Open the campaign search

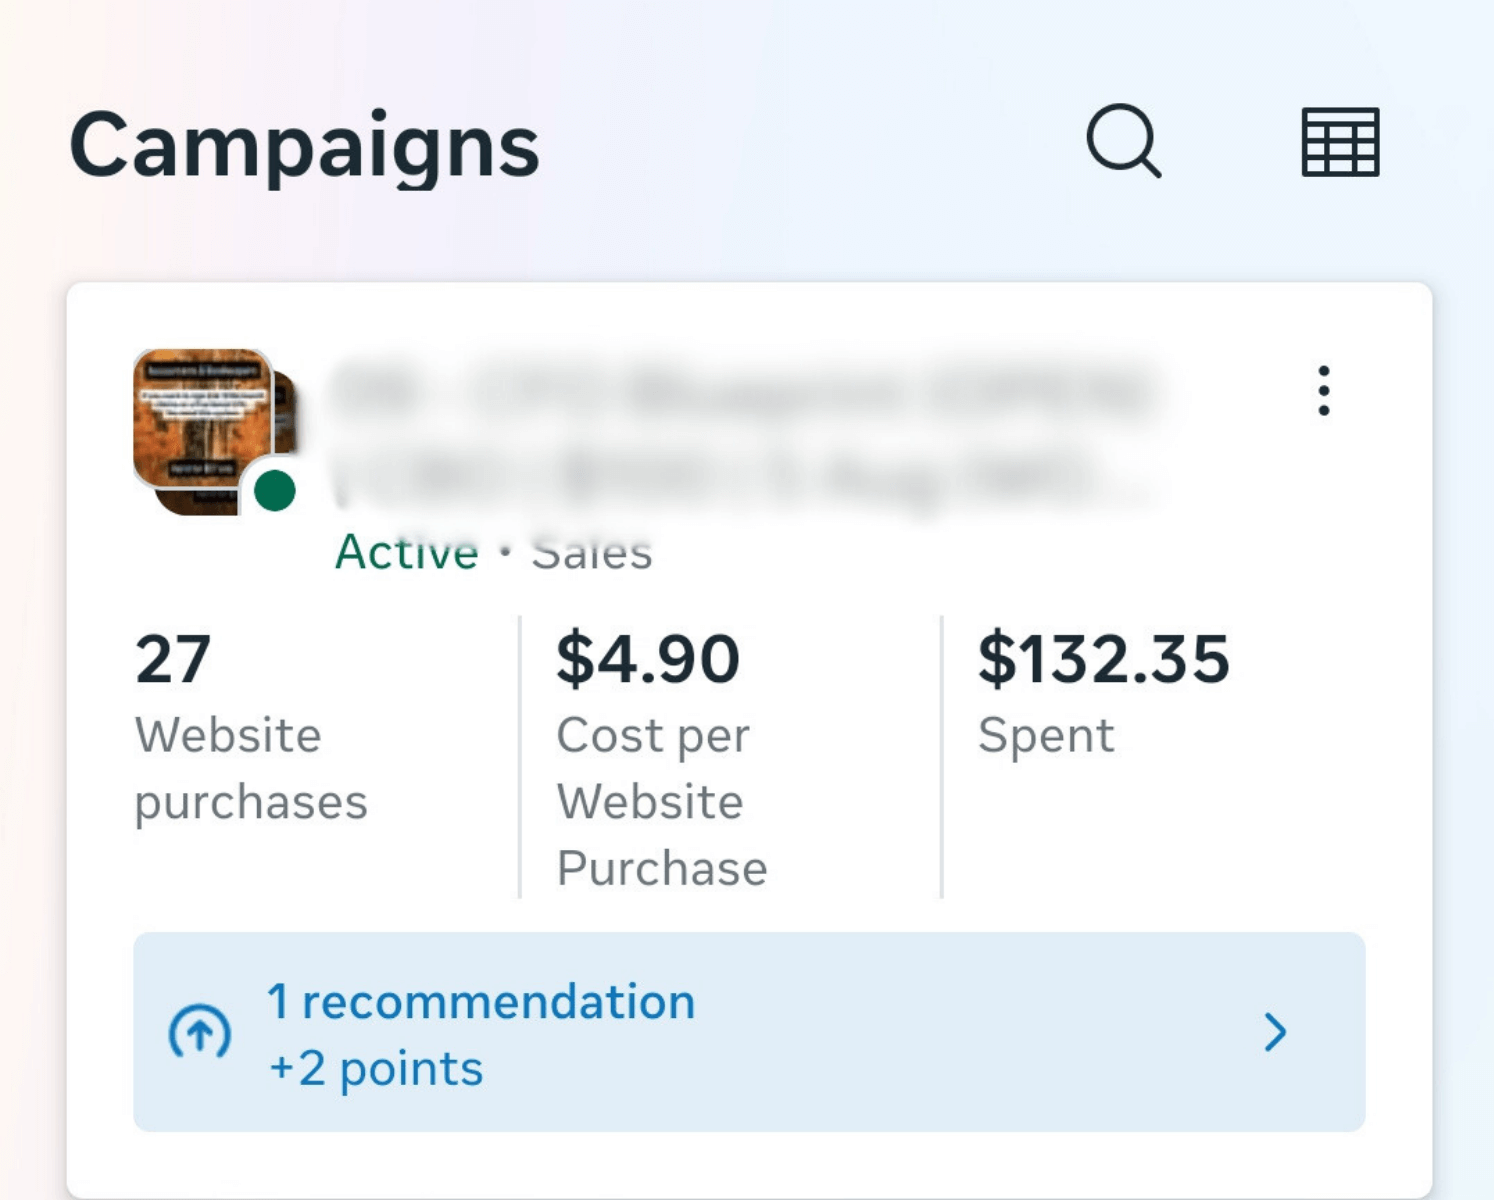coord(1123,141)
